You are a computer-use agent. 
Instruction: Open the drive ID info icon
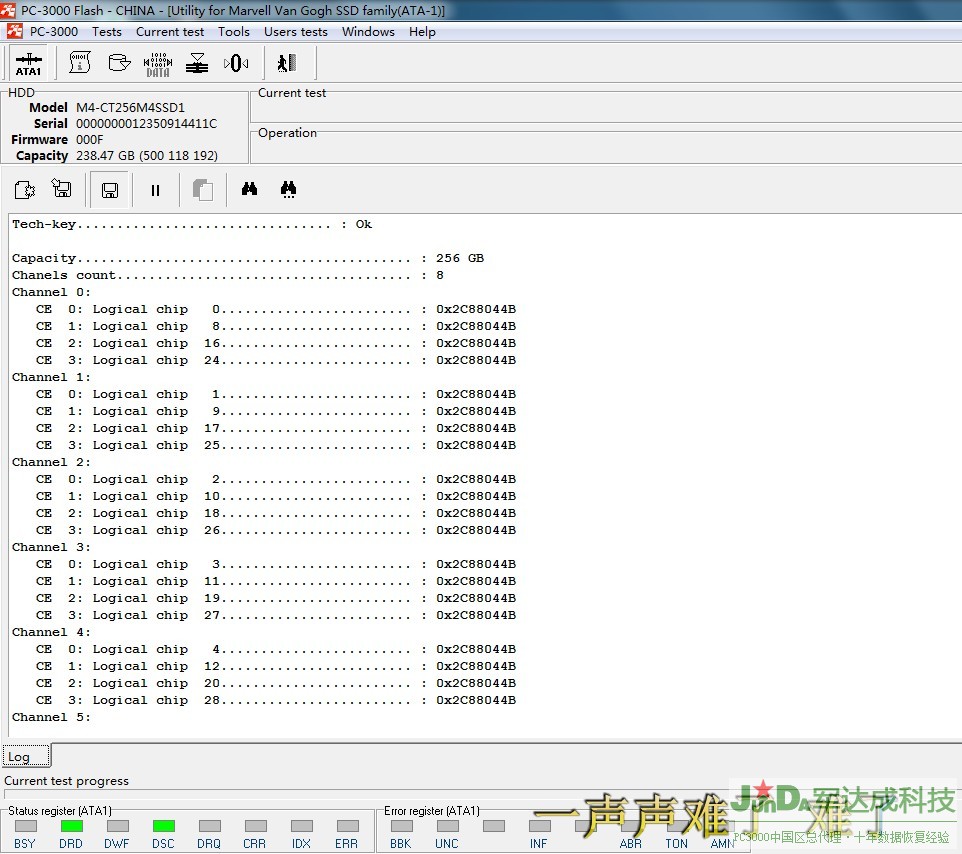(80, 63)
